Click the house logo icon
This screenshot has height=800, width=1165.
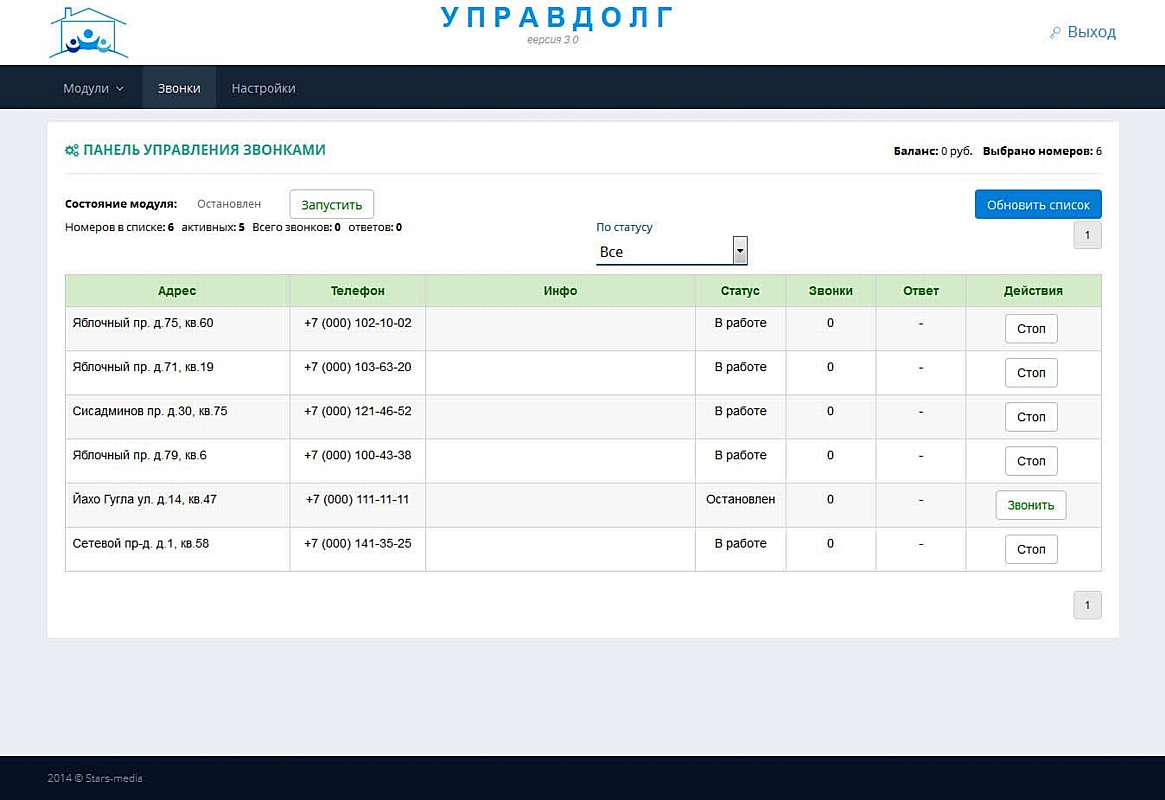(88, 33)
